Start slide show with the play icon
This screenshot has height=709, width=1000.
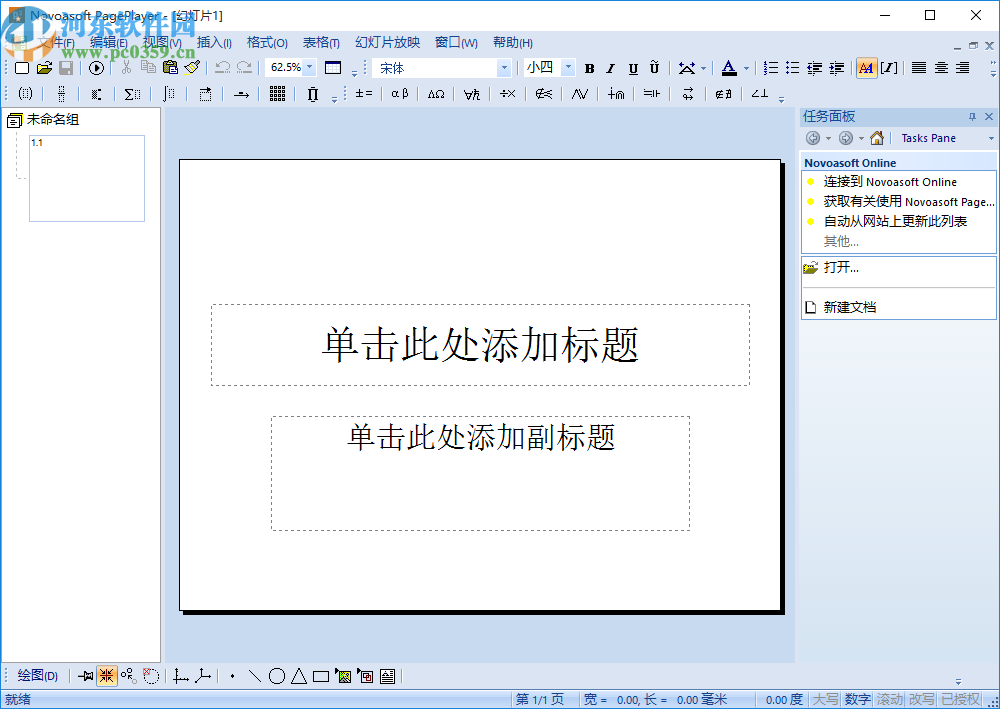[x=95, y=68]
